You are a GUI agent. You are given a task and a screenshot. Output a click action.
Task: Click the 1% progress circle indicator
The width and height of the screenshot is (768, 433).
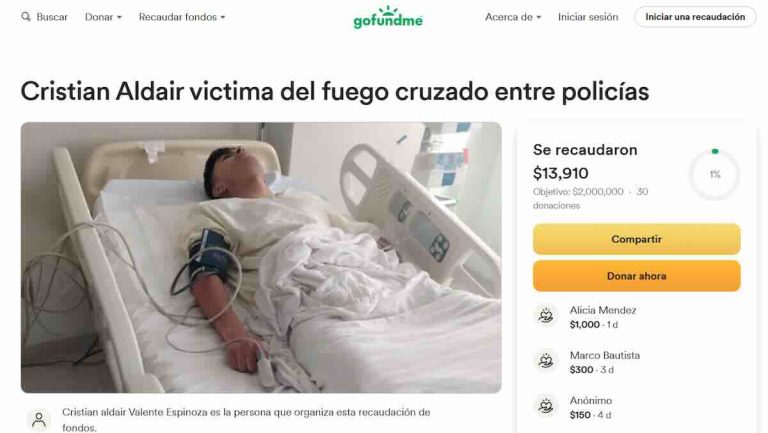(715, 174)
